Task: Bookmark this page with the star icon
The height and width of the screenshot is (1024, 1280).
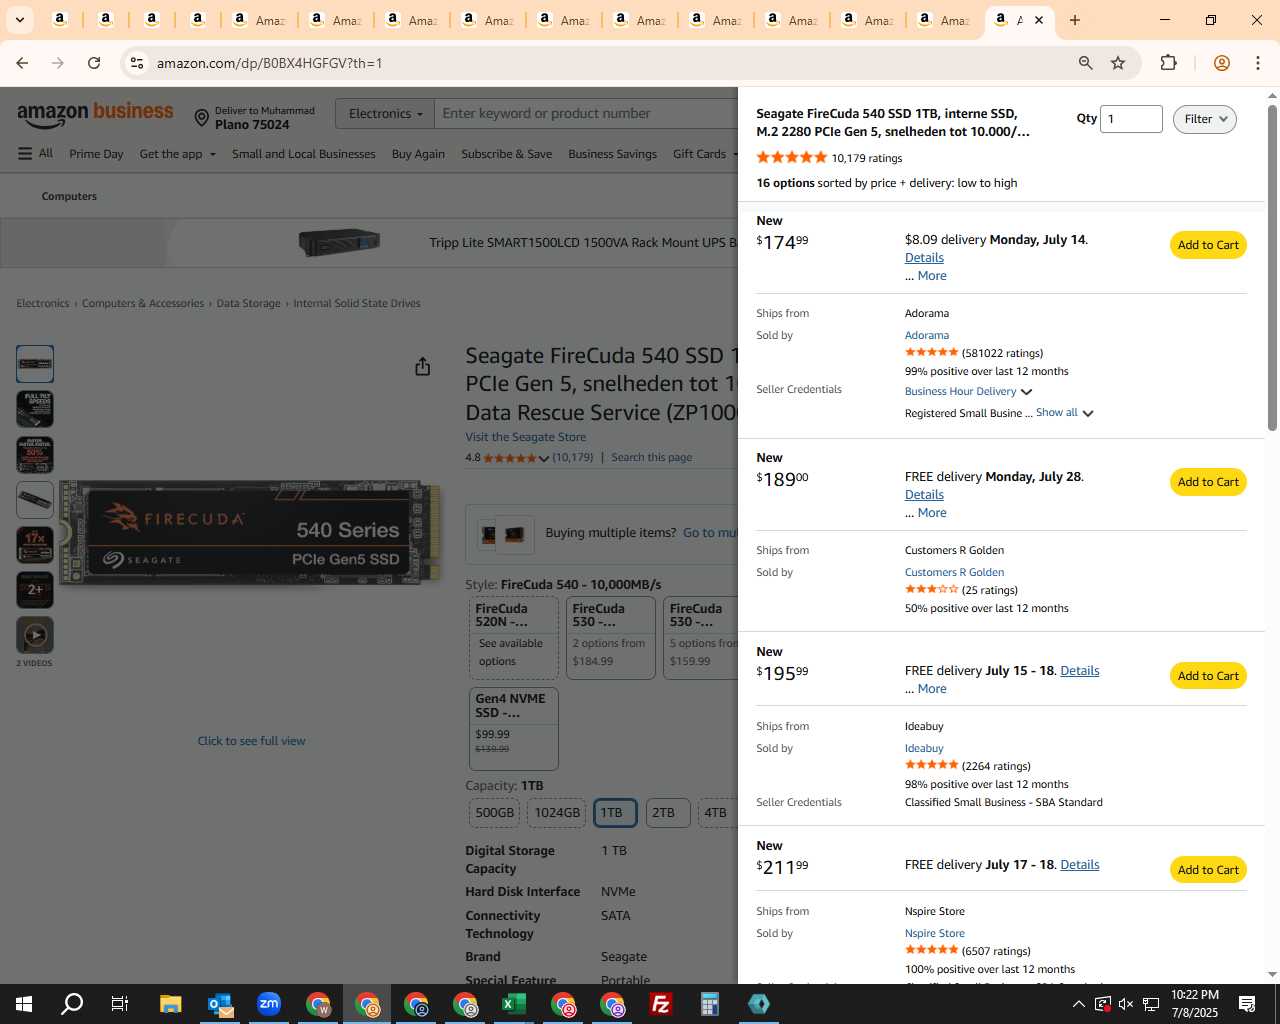Action: [x=1118, y=63]
